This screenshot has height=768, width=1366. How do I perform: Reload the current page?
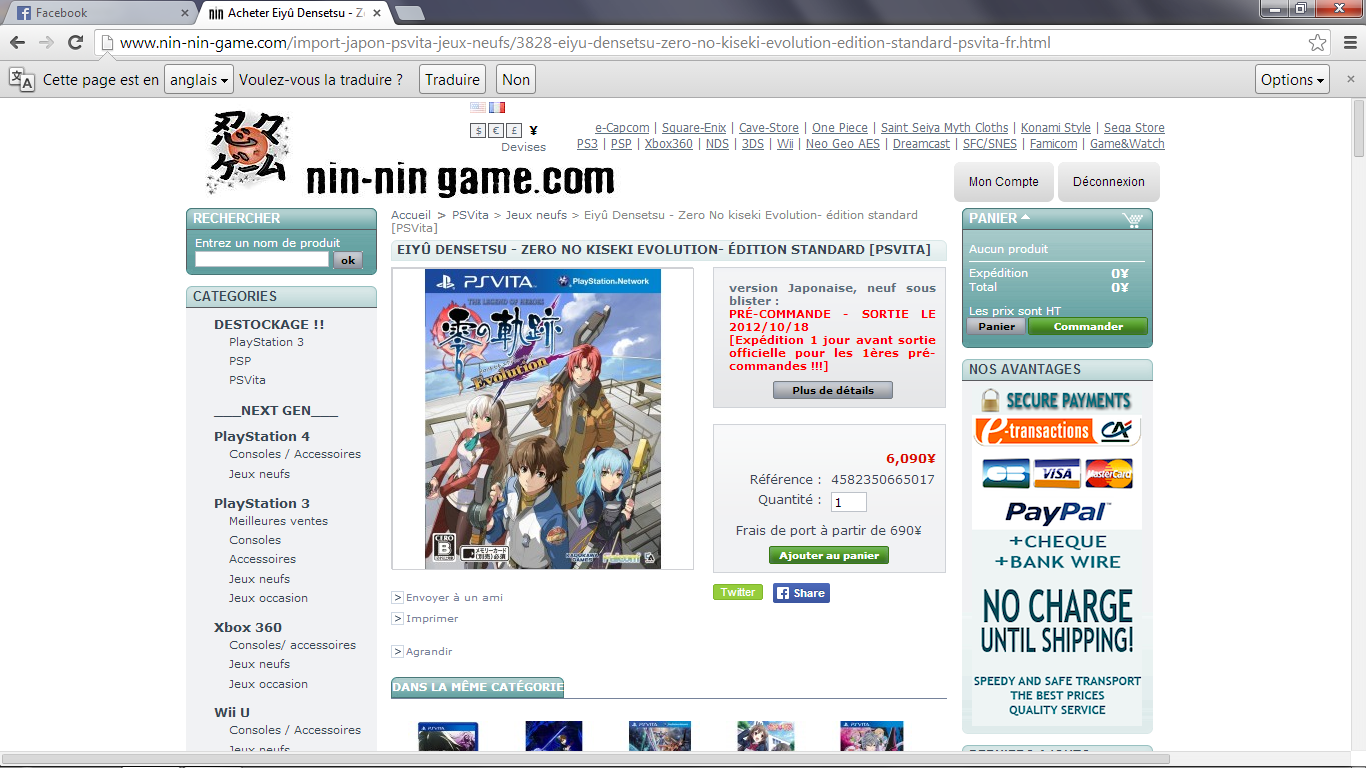pyautogui.click(x=75, y=43)
